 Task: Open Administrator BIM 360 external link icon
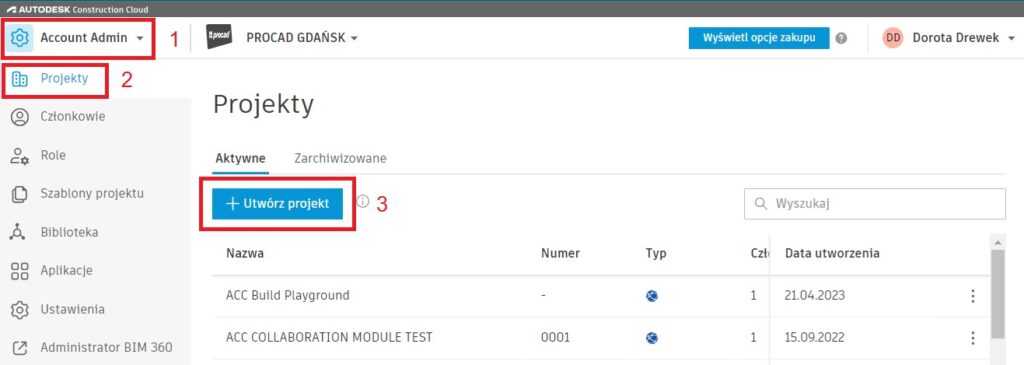pos(20,348)
